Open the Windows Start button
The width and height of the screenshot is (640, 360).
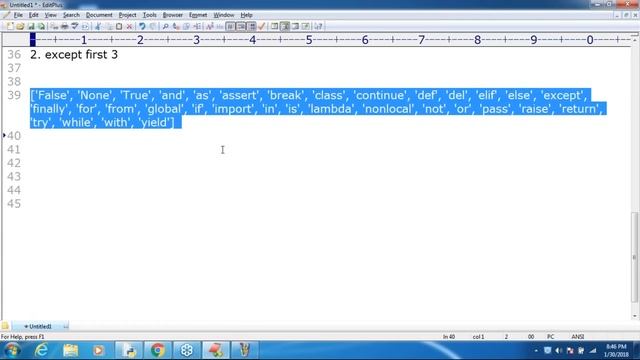click(12, 350)
